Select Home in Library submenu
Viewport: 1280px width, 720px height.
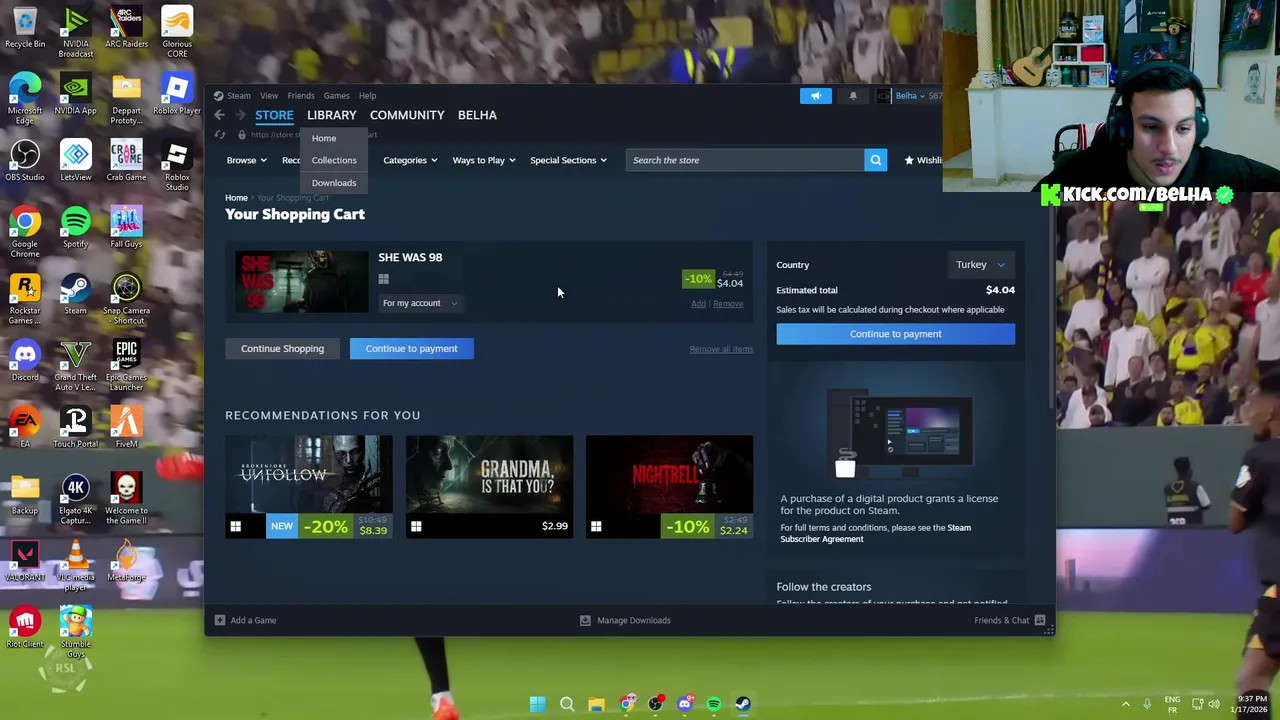324,138
